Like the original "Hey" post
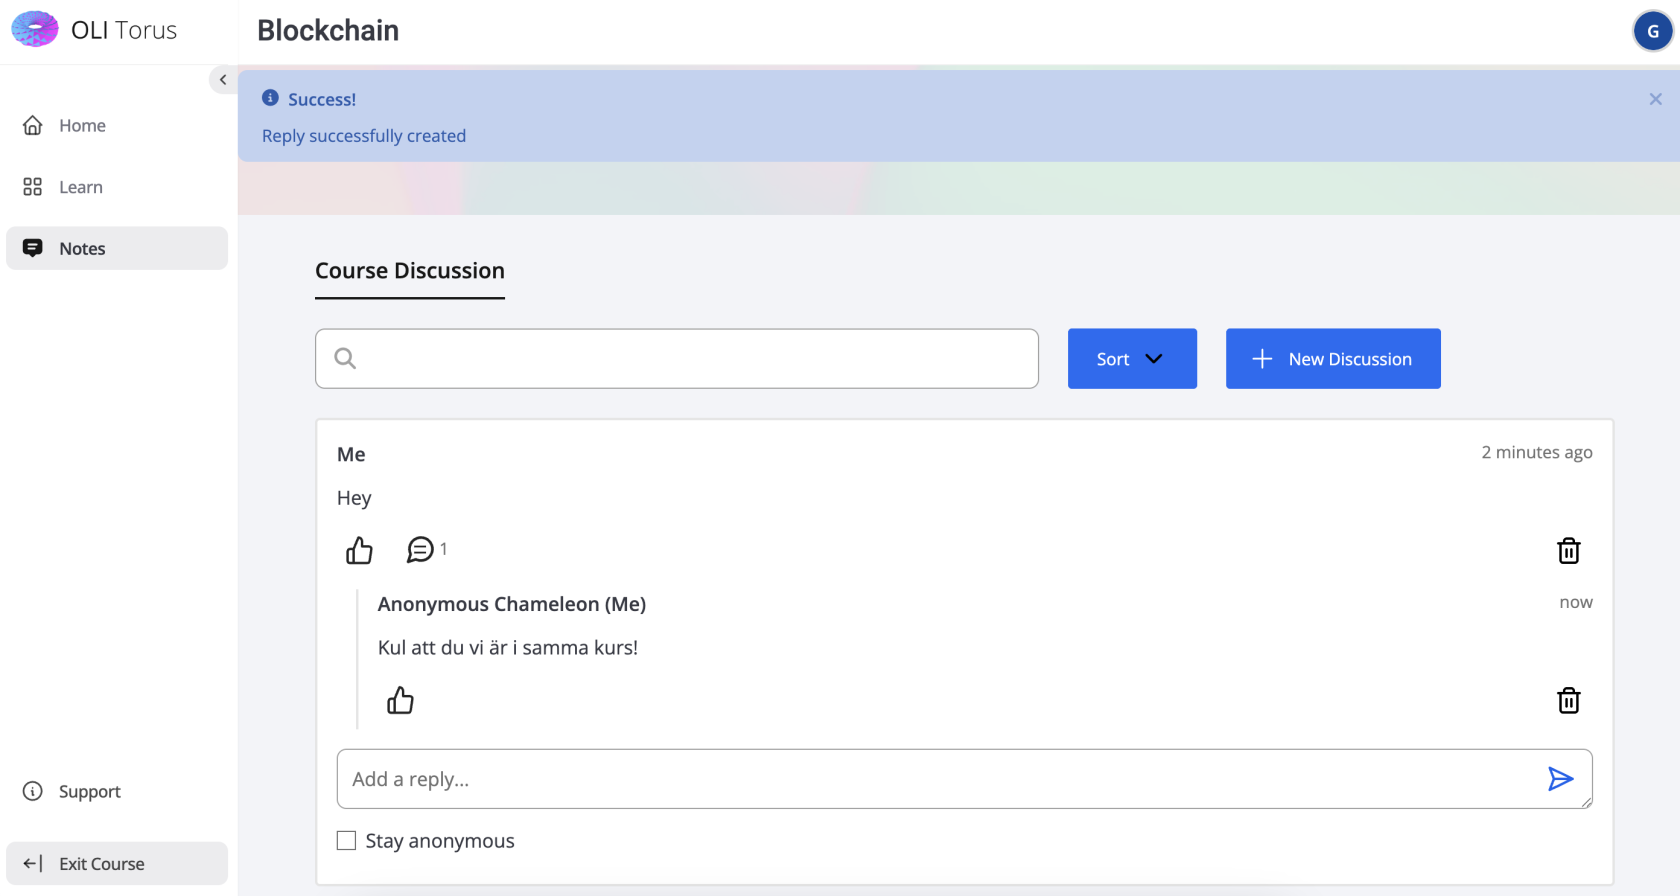 point(359,551)
